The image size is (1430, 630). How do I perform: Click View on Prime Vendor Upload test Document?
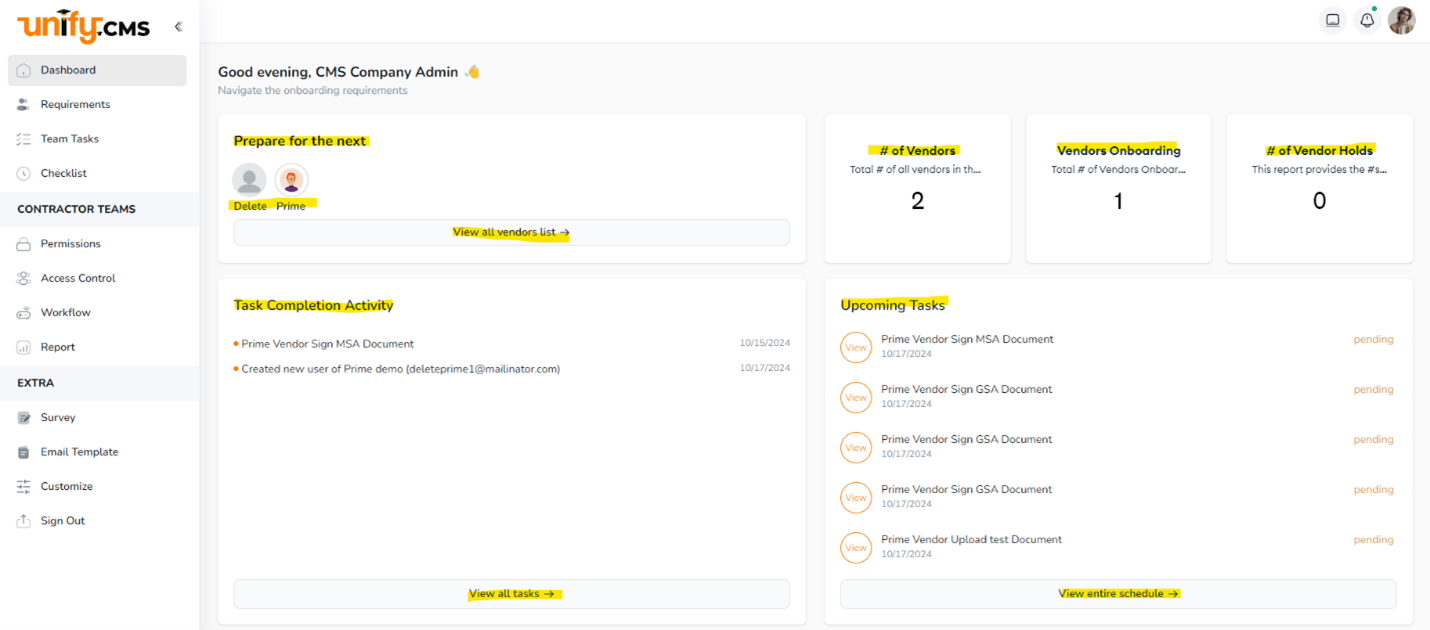click(x=856, y=547)
